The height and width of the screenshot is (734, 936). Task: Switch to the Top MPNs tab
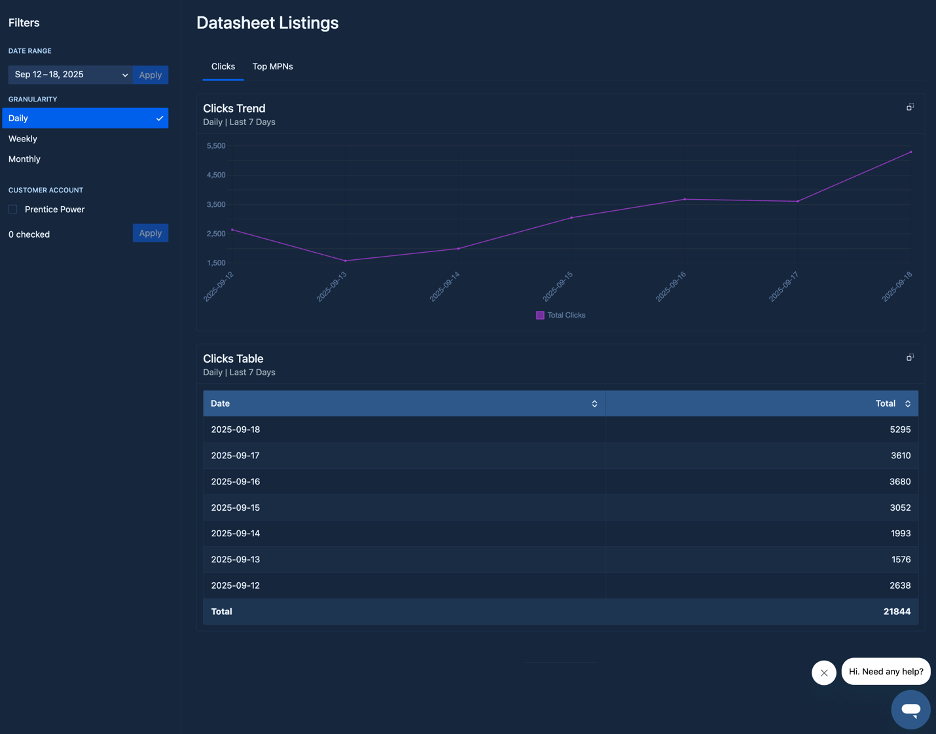(272, 67)
